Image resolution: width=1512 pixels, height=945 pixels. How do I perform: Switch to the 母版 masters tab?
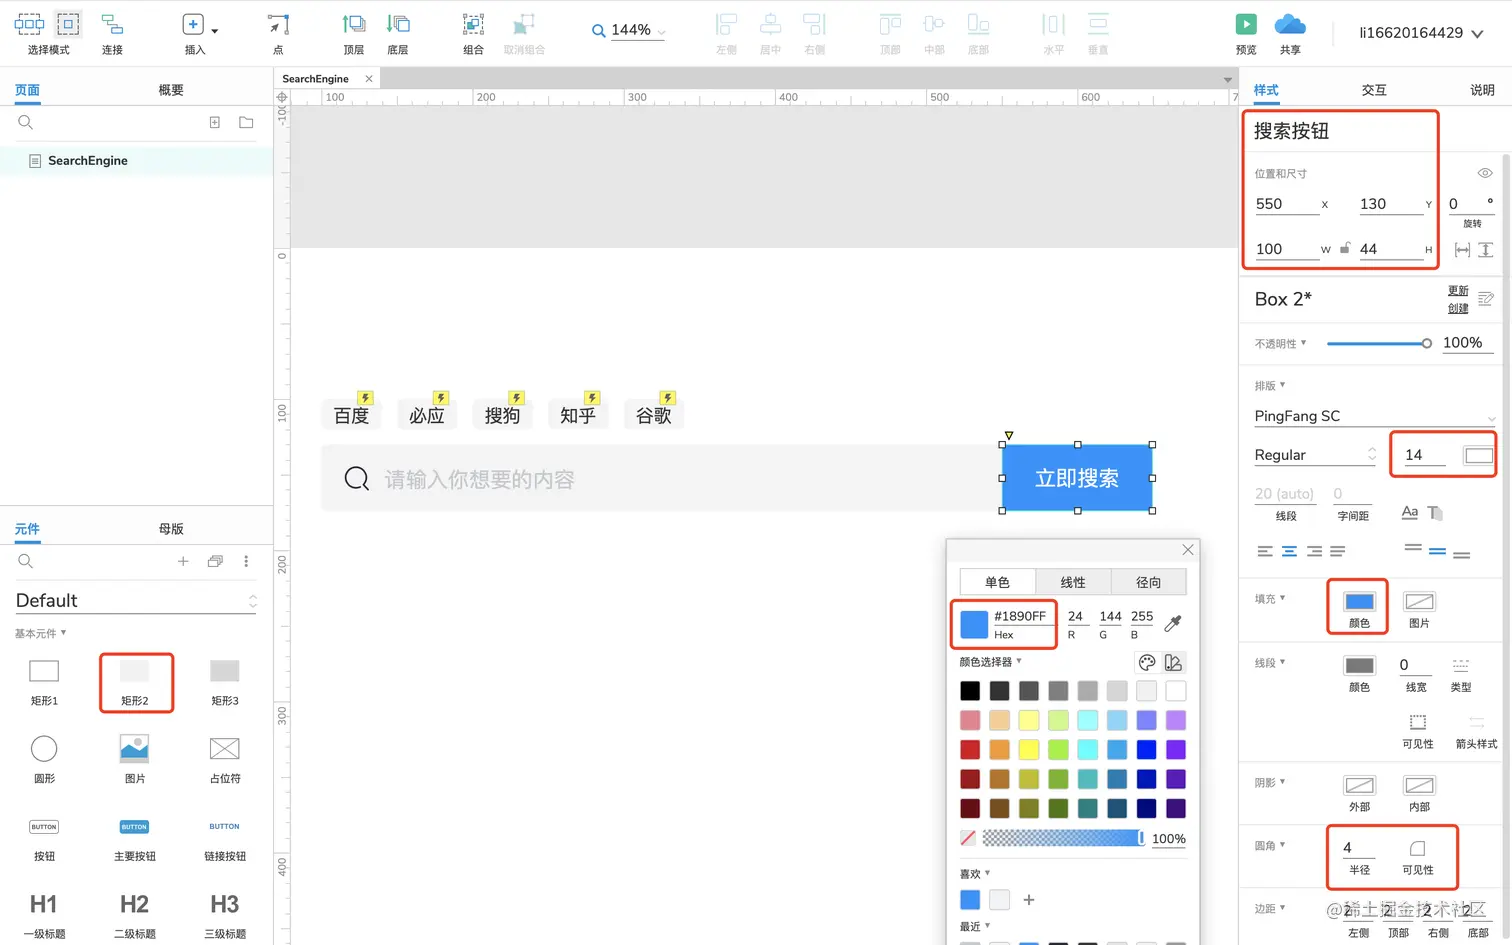pyautogui.click(x=171, y=529)
